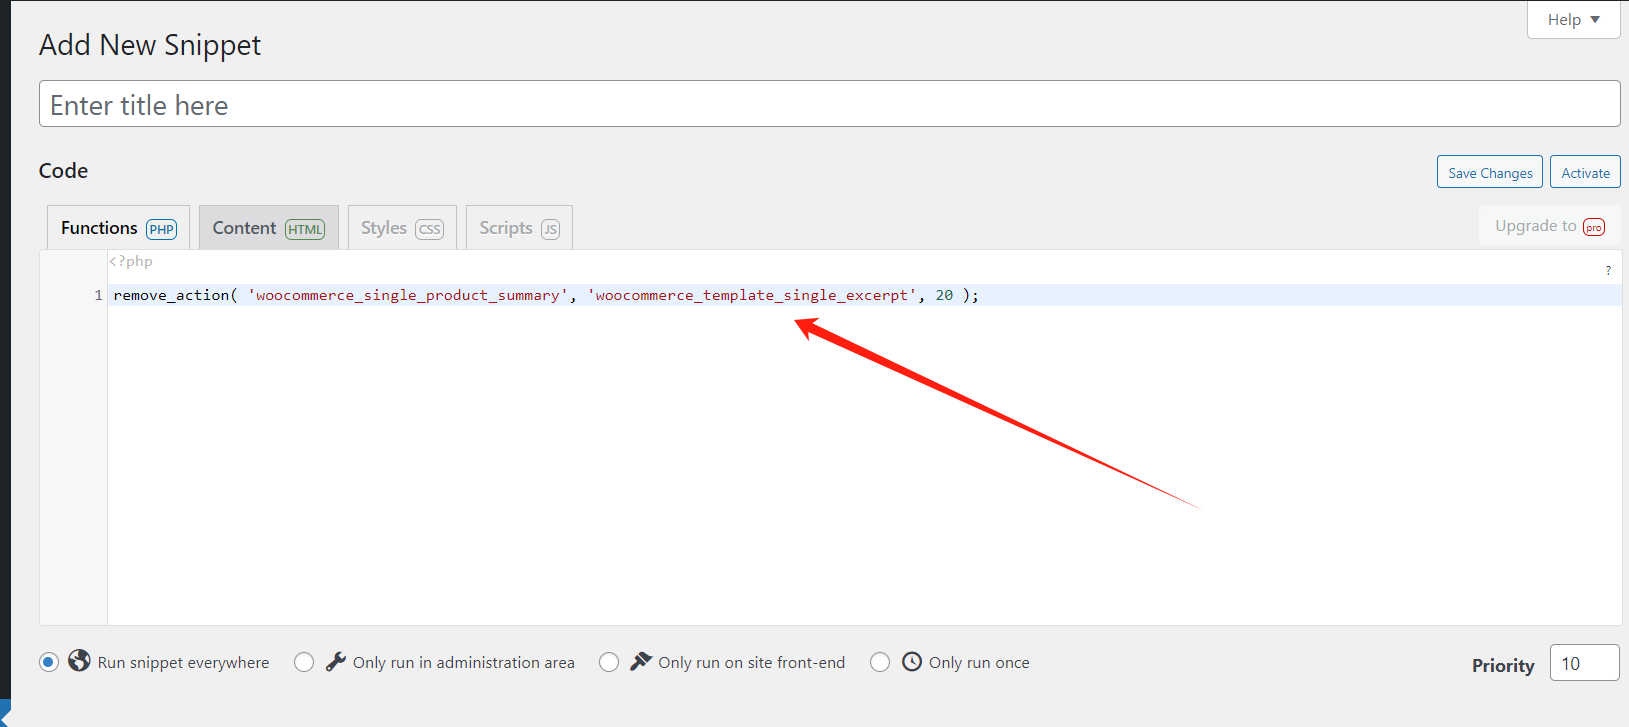The image size is (1629, 727).
Task: Pick the Only run once radio button
Action: [880, 662]
